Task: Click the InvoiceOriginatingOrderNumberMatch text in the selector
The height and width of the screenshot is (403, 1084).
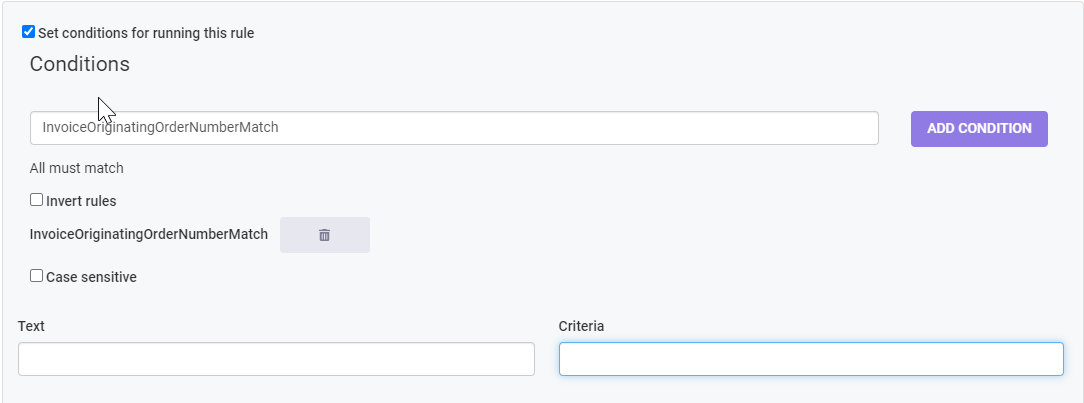Action: [x=160, y=127]
